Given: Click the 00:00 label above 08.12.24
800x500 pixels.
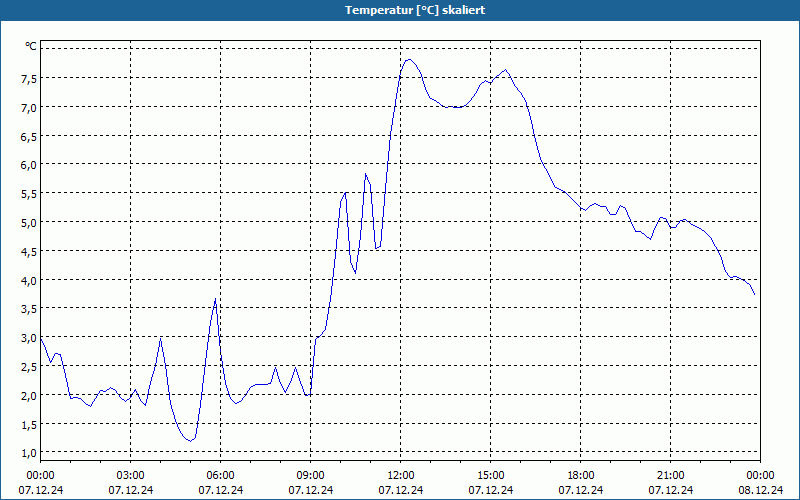Looking at the screenshot, I should (x=761, y=476).
